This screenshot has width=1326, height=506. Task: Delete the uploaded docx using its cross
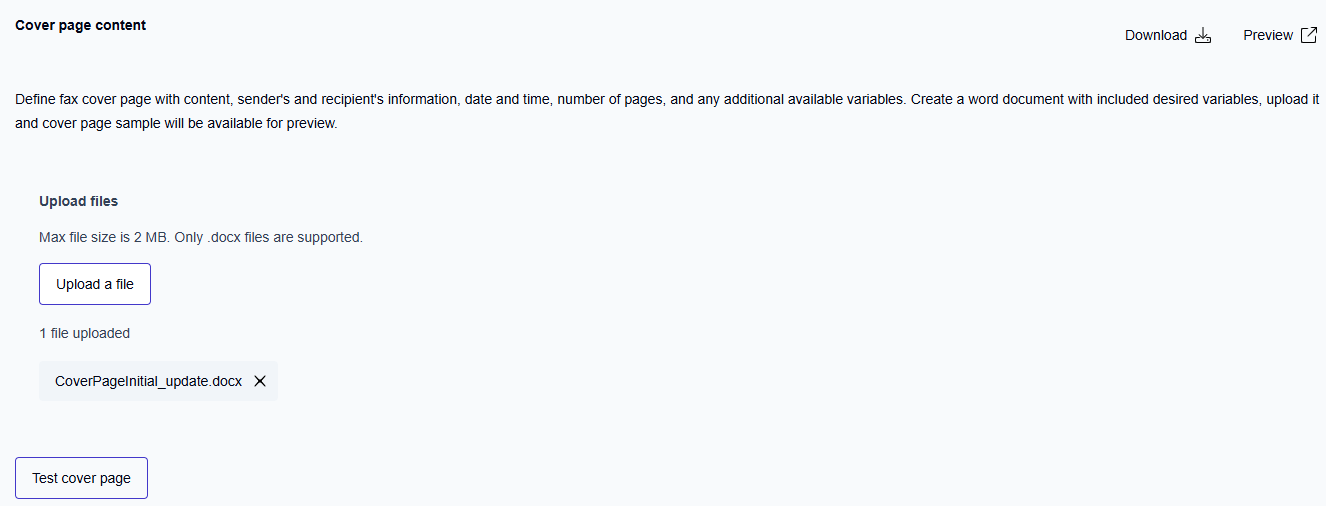pyautogui.click(x=260, y=381)
